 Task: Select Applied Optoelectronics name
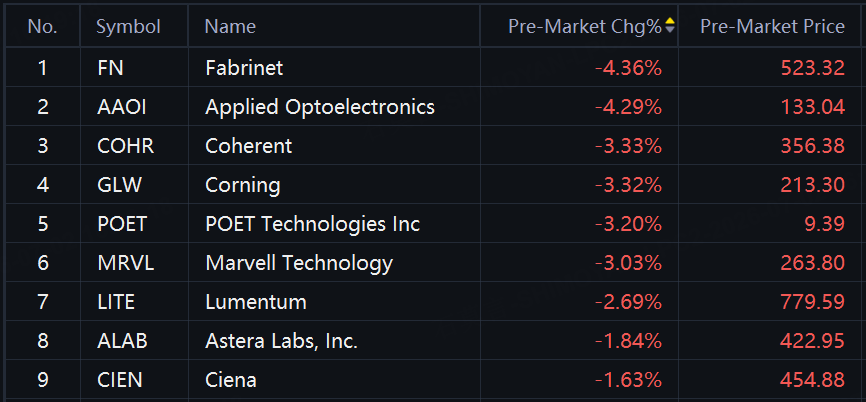(320, 107)
